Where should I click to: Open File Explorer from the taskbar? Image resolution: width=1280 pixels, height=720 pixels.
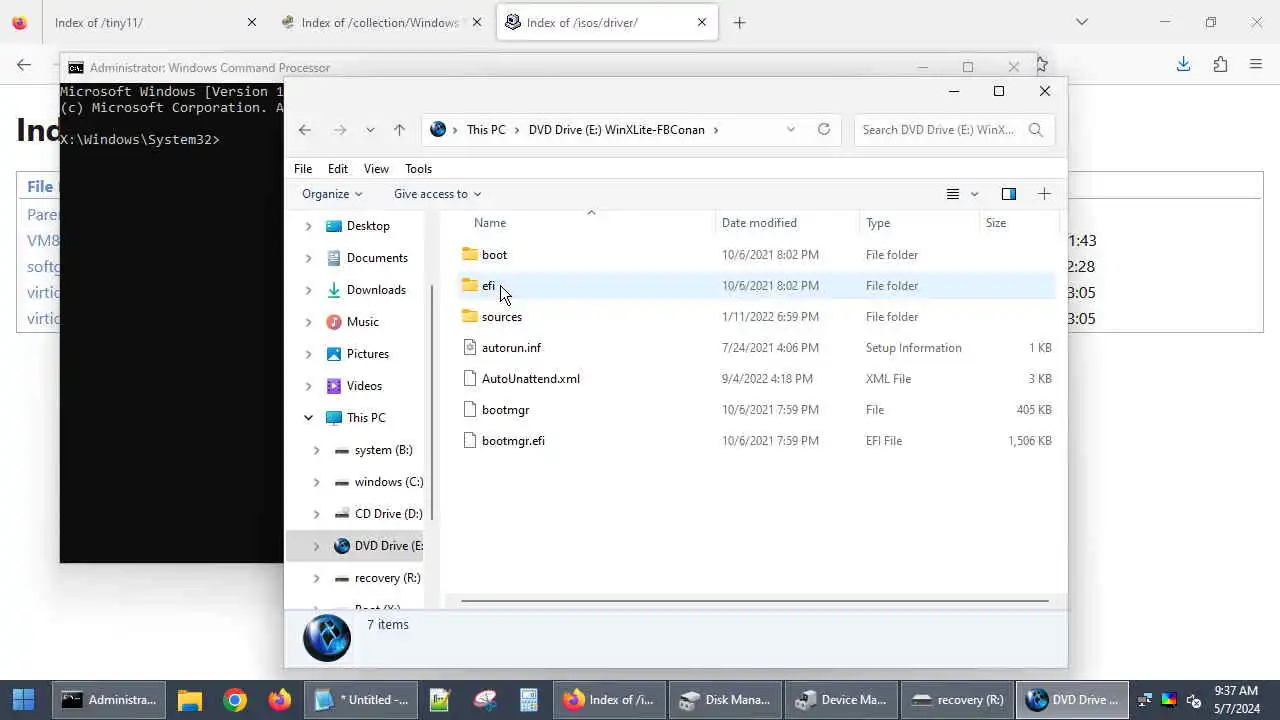click(190, 700)
